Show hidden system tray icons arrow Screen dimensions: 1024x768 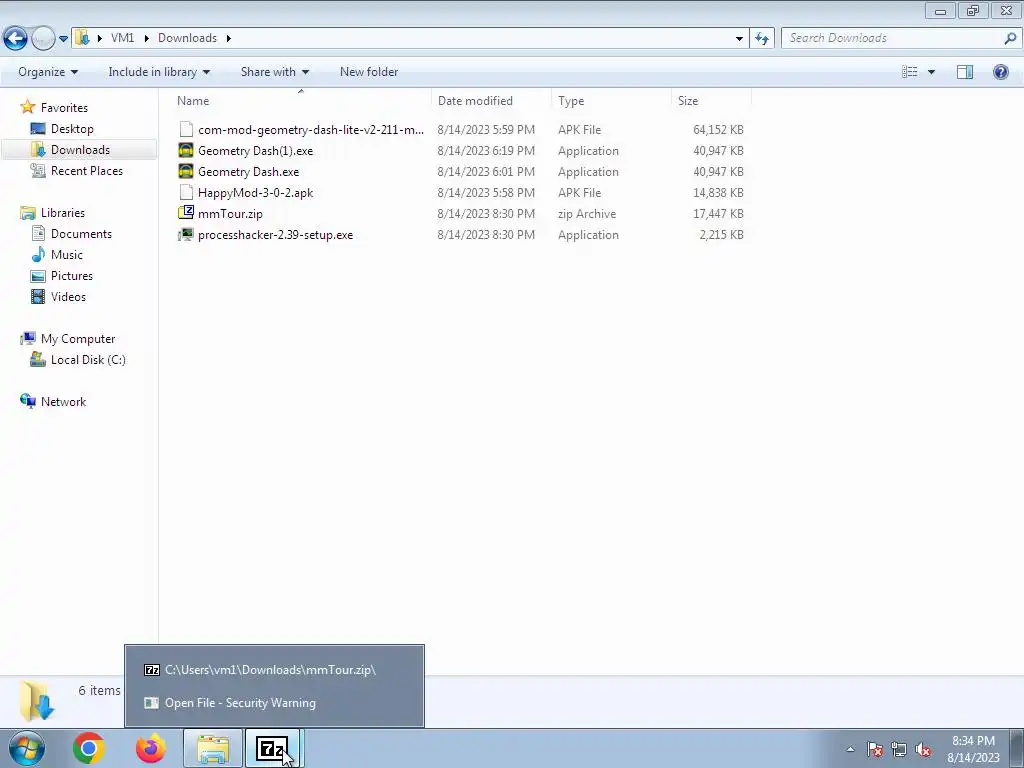click(850, 749)
